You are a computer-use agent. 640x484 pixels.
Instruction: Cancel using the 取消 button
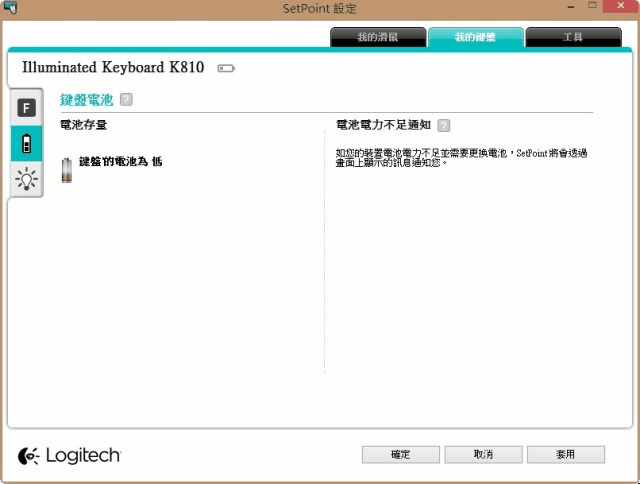coord(483,454)
